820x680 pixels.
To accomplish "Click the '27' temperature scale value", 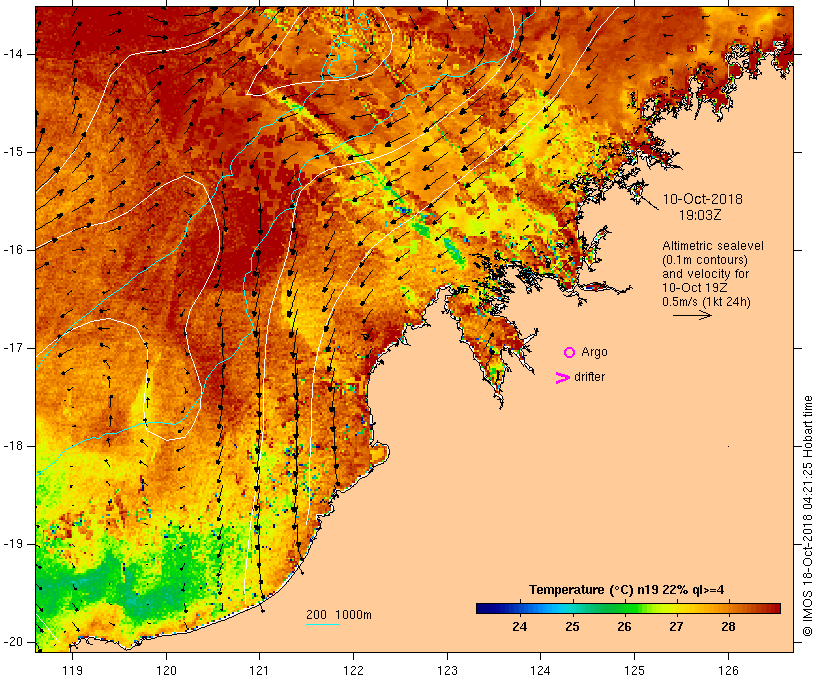I will (676, 627).
